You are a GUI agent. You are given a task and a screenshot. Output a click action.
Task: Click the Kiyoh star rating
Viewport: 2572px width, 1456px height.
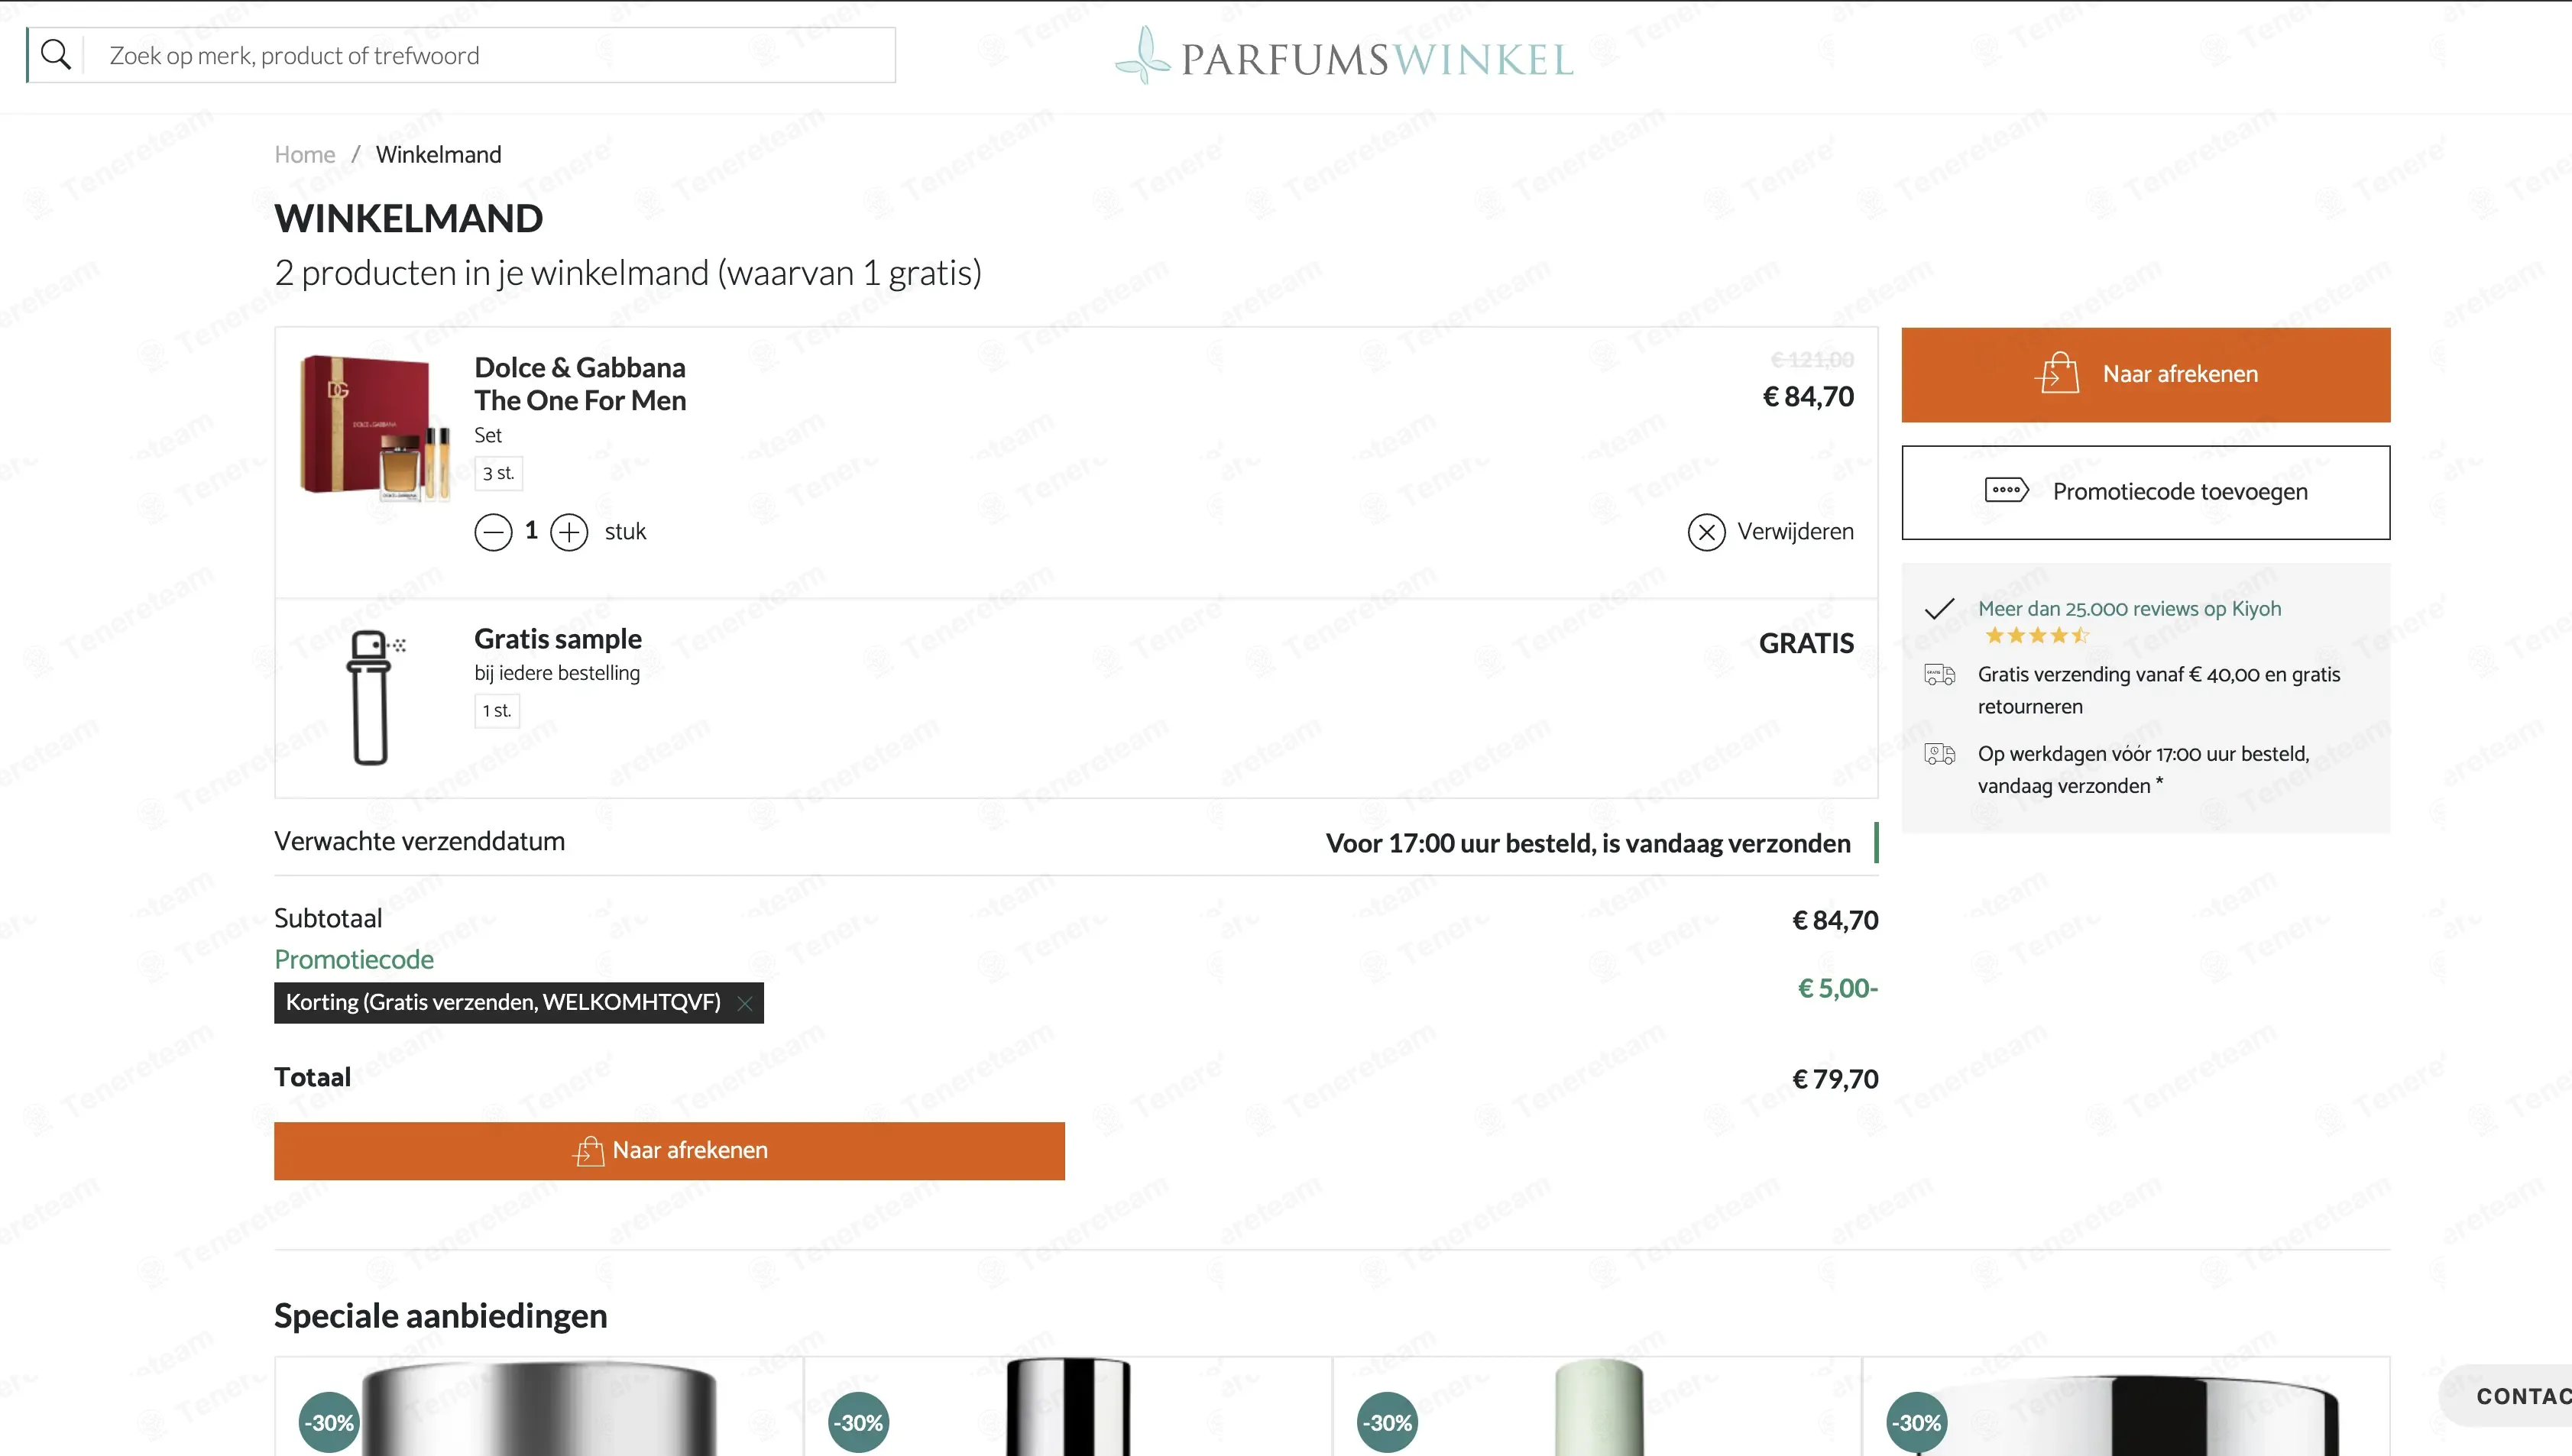2036,635
